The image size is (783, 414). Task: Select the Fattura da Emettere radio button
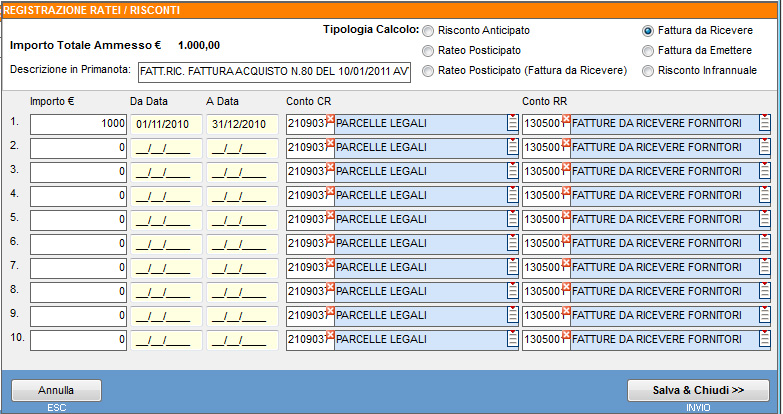pos(649,50)
